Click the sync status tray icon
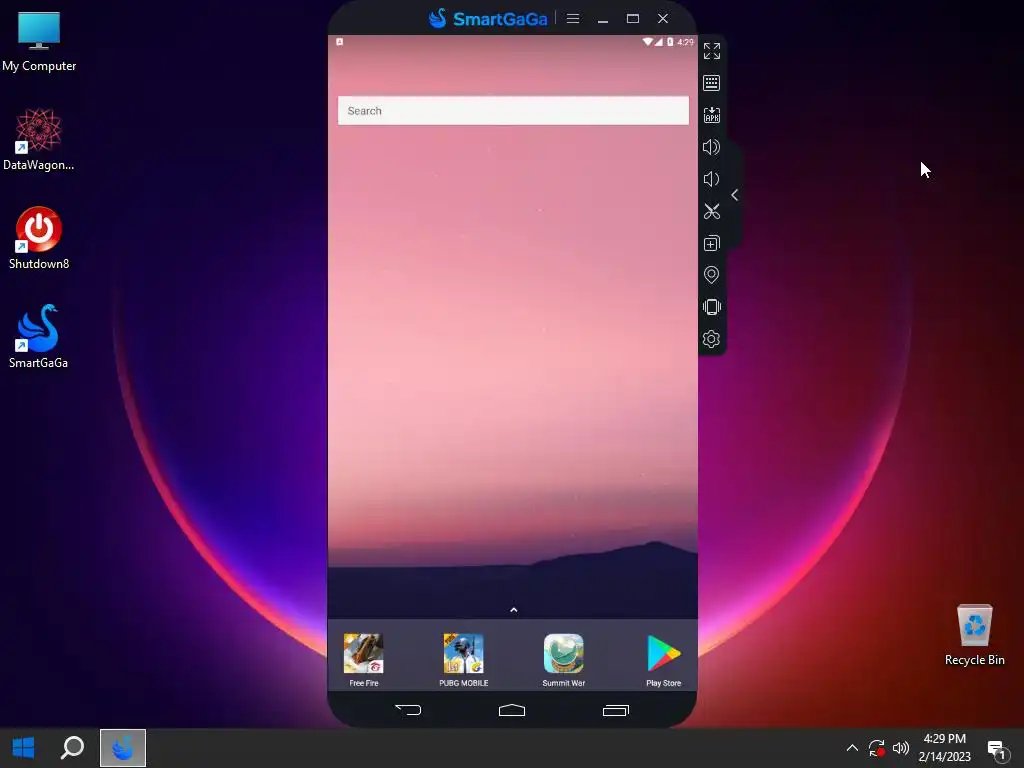Screen dimensions: 1024x768 click(876, 748)
